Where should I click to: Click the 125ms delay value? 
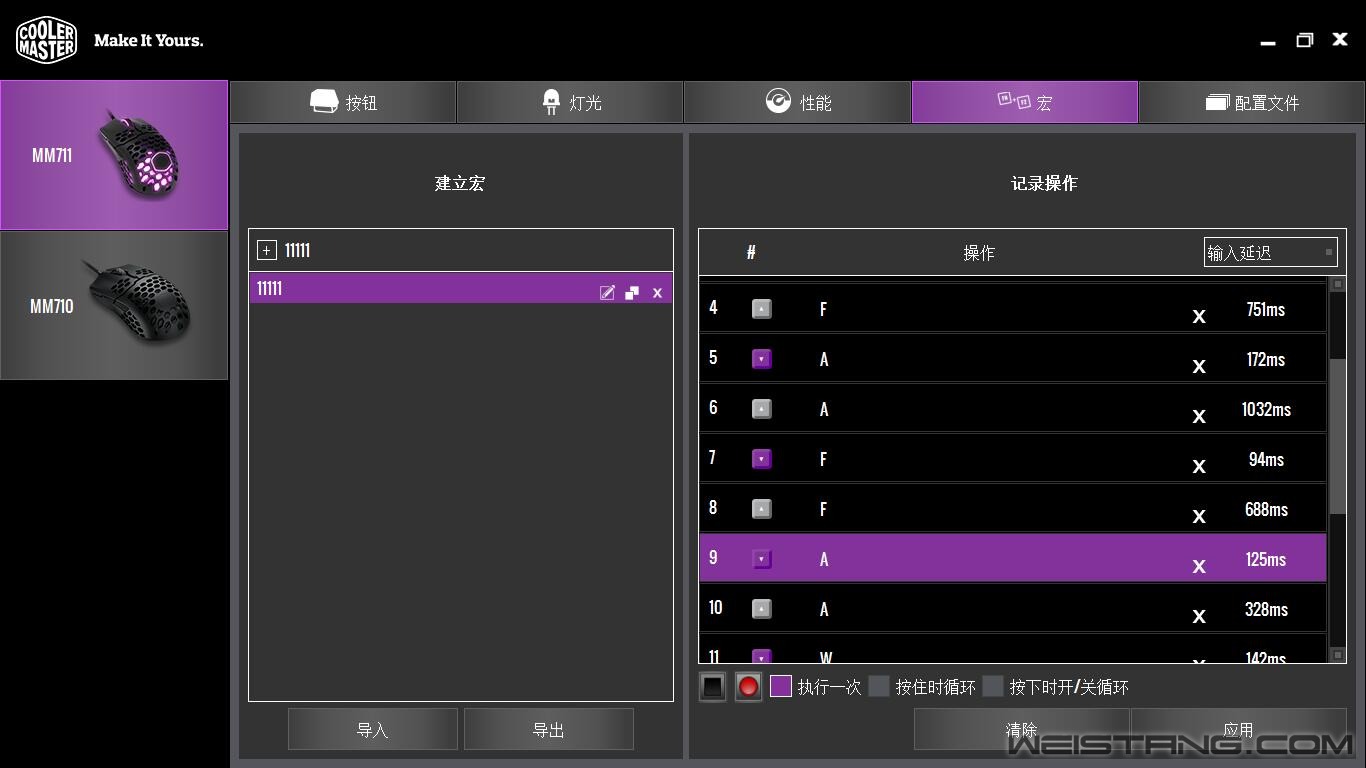tap(1265, 559)
